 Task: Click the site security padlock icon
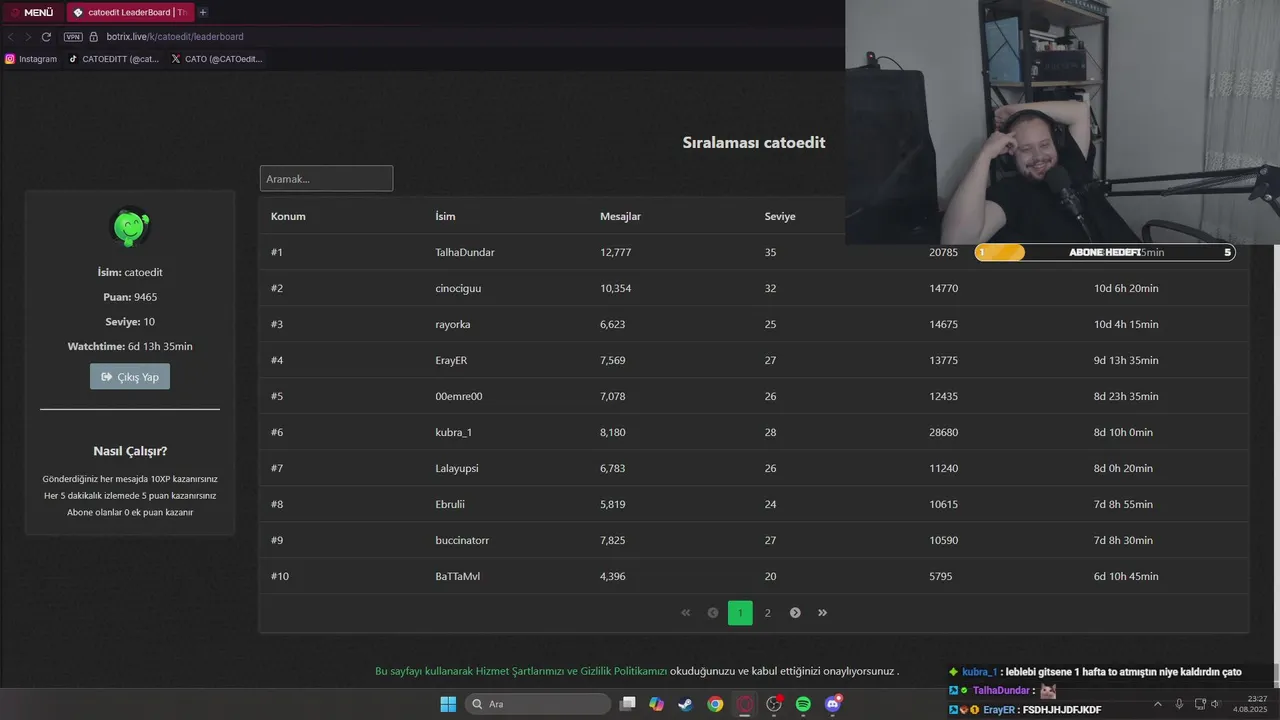point(94,37)
